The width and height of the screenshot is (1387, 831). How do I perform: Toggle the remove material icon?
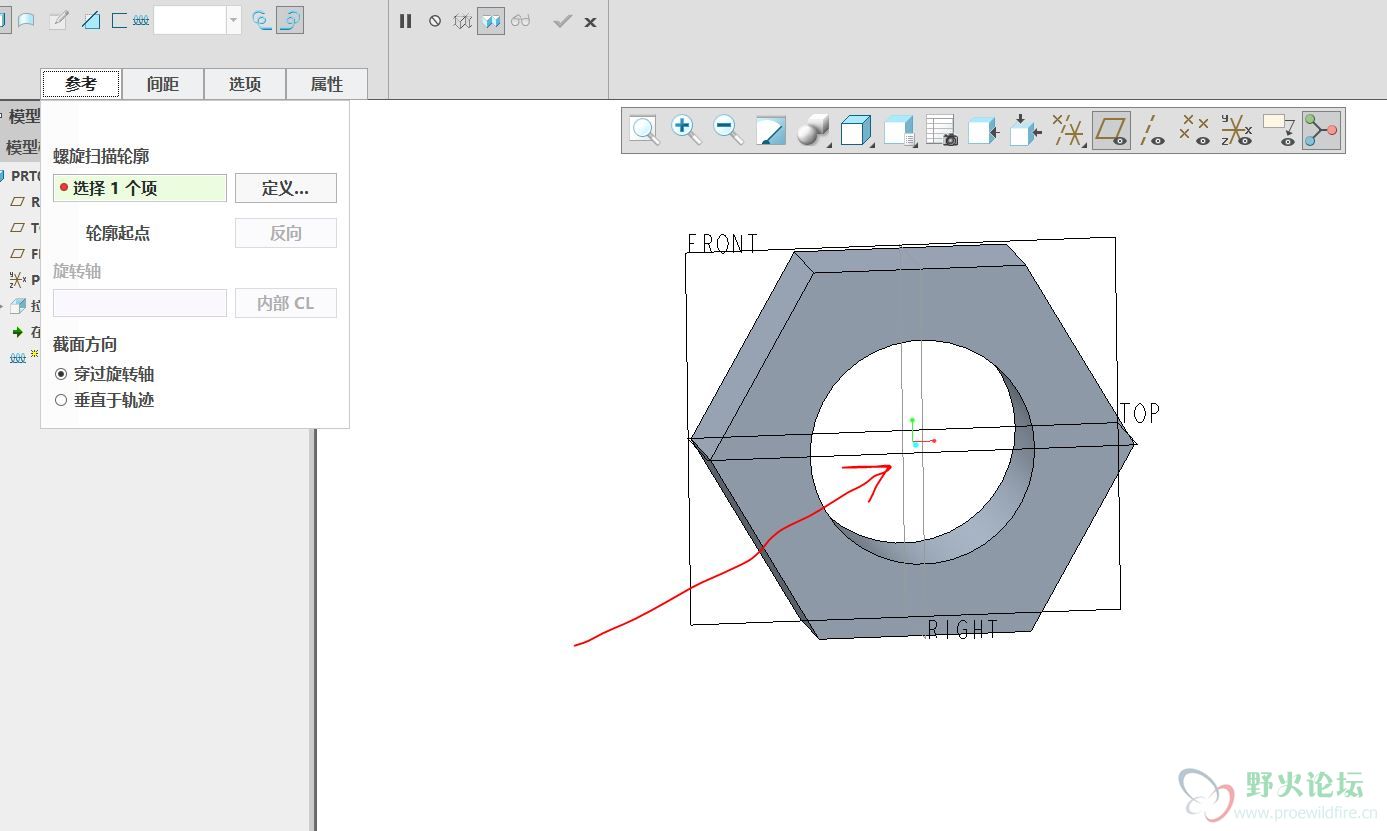91,20
